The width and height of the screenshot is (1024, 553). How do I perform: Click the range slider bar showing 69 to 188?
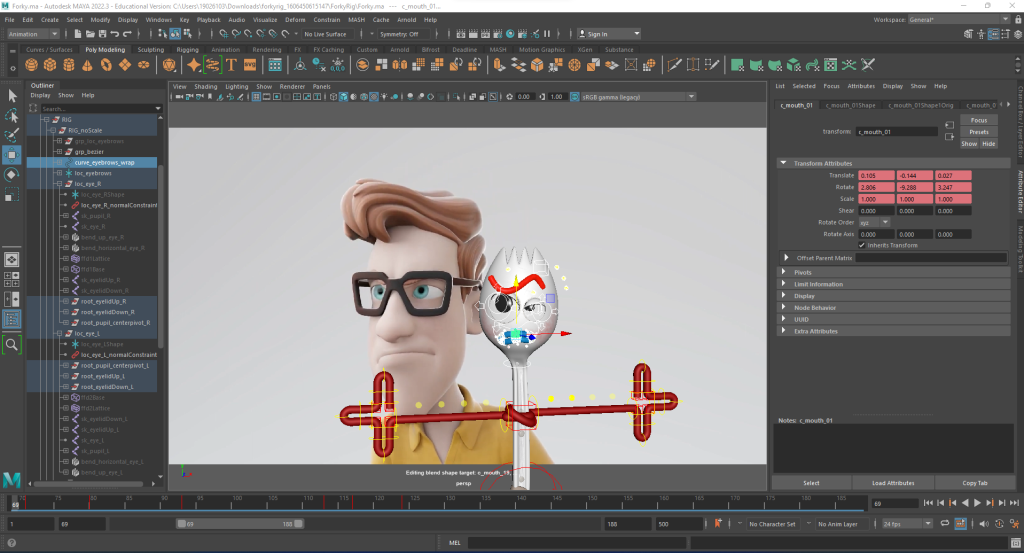click(240, 524)
